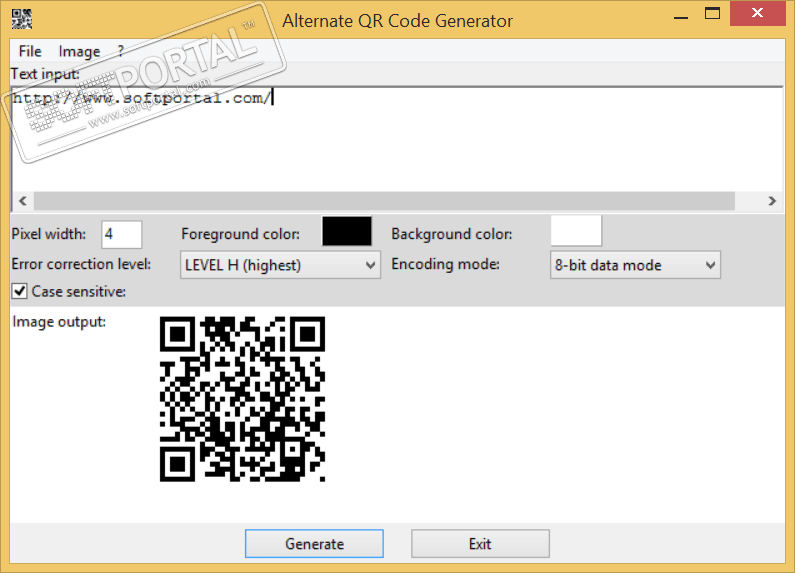Open the black Foreground color swatch

347,231
